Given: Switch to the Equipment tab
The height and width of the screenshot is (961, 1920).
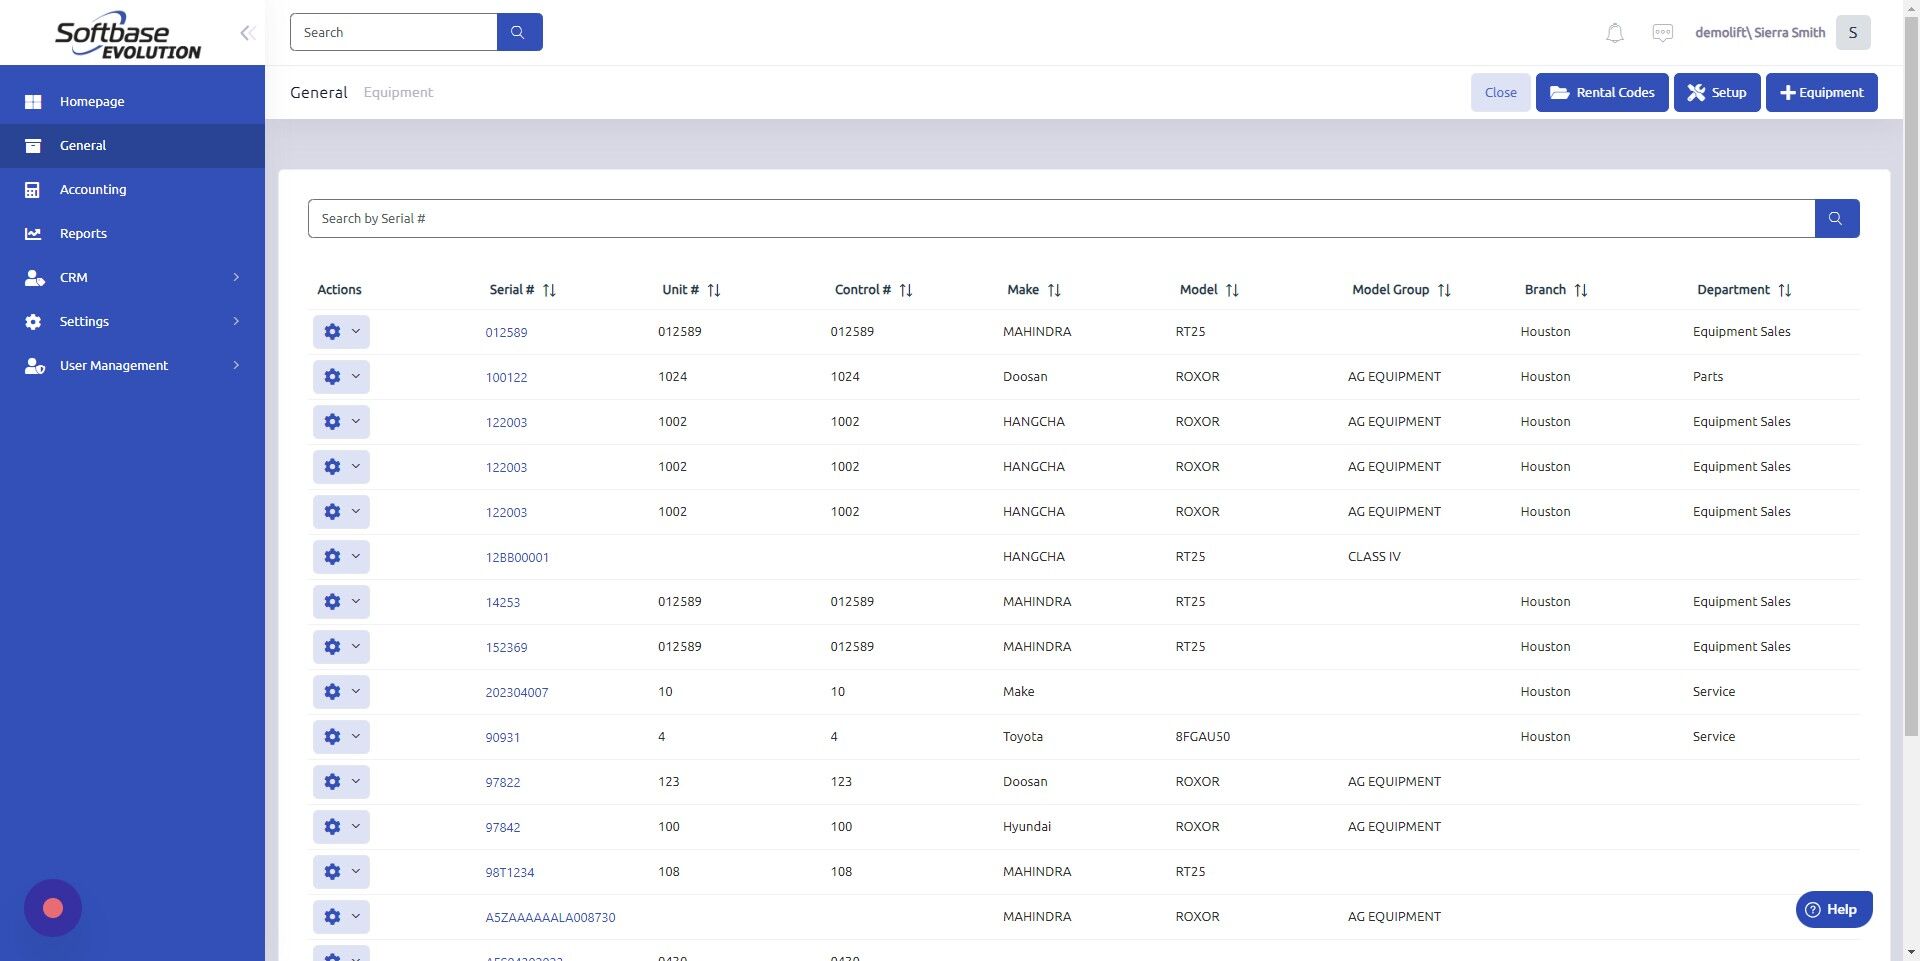Looking at the screenshot, I should coord(397,92).
